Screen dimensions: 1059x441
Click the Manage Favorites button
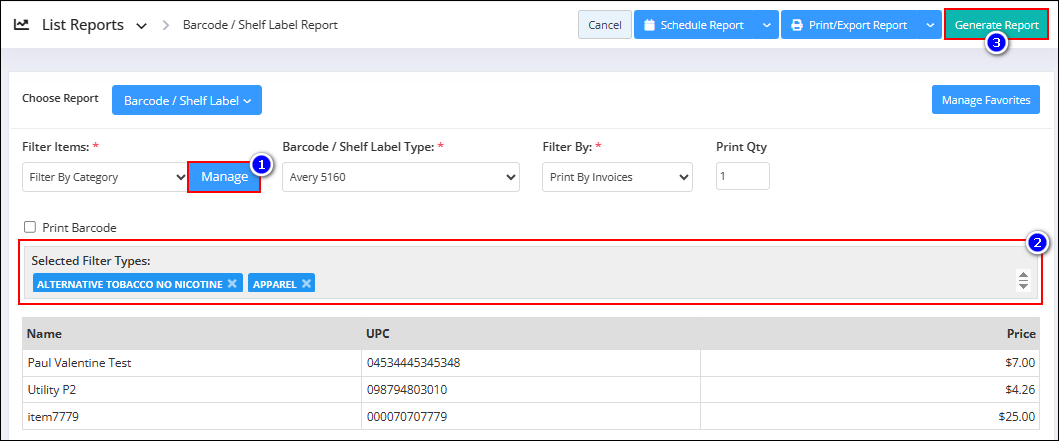(x=986, y=99)
